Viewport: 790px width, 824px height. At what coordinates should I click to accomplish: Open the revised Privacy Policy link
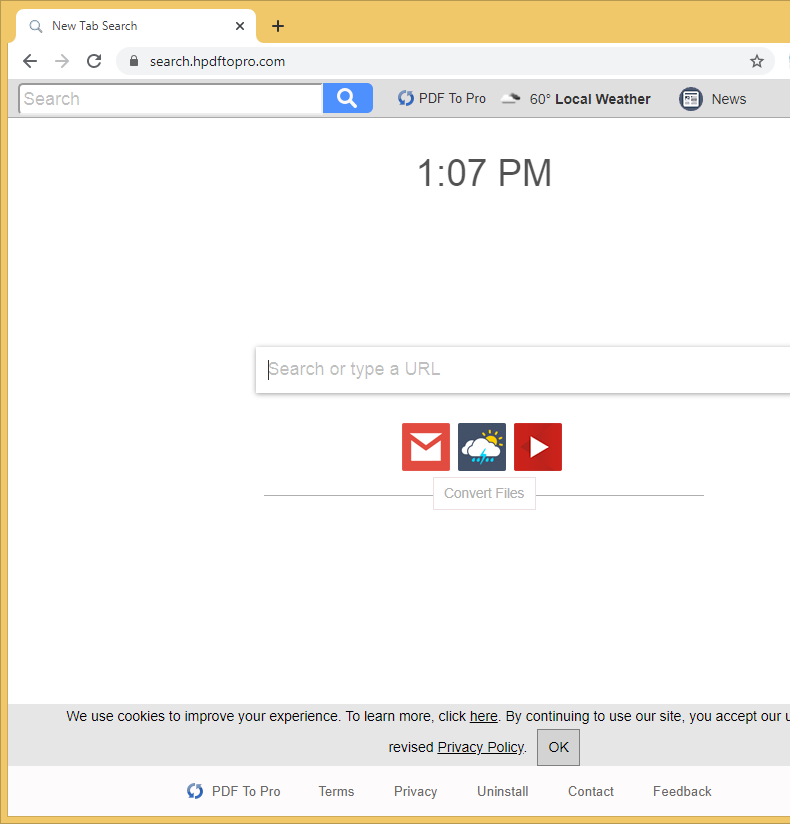pyautogui.click(x=480, y=747)
